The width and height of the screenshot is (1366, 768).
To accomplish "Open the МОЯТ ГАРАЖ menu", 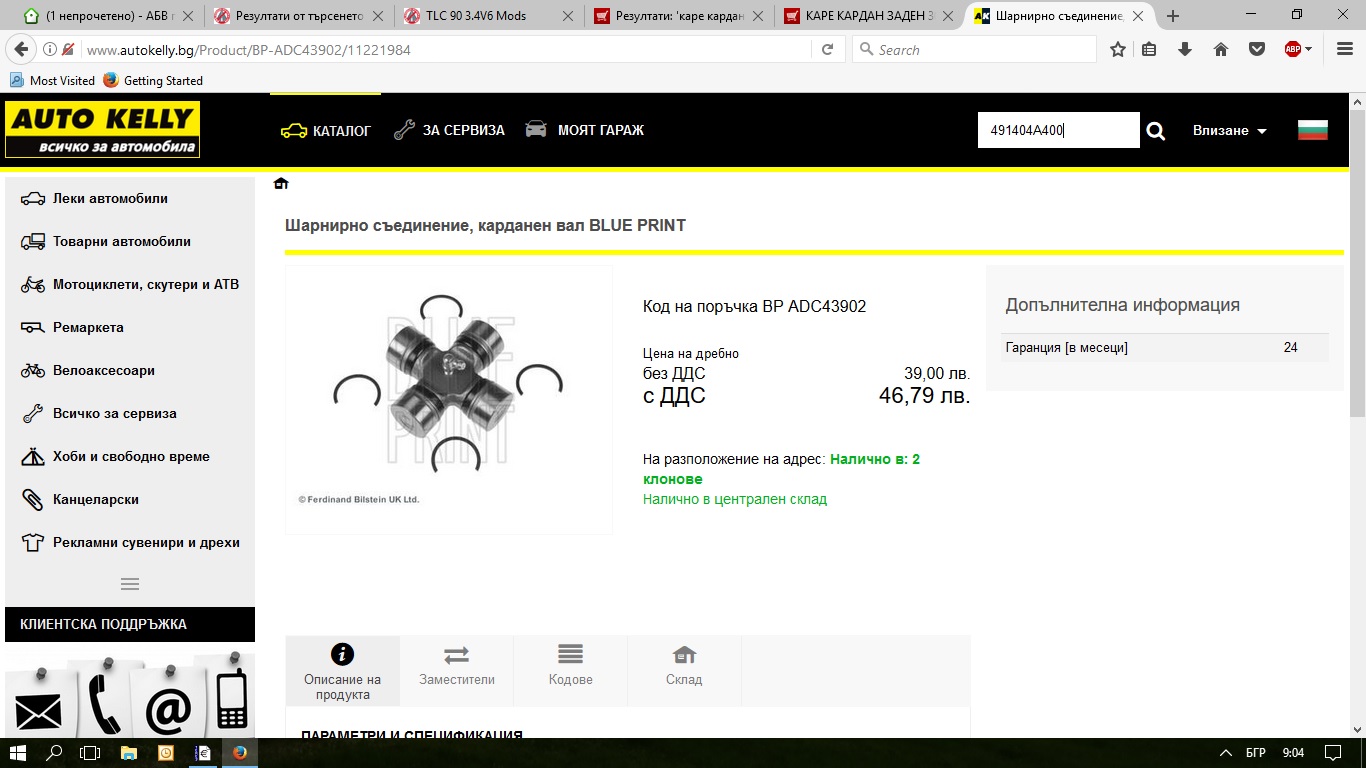I will [x=585, y=130].
